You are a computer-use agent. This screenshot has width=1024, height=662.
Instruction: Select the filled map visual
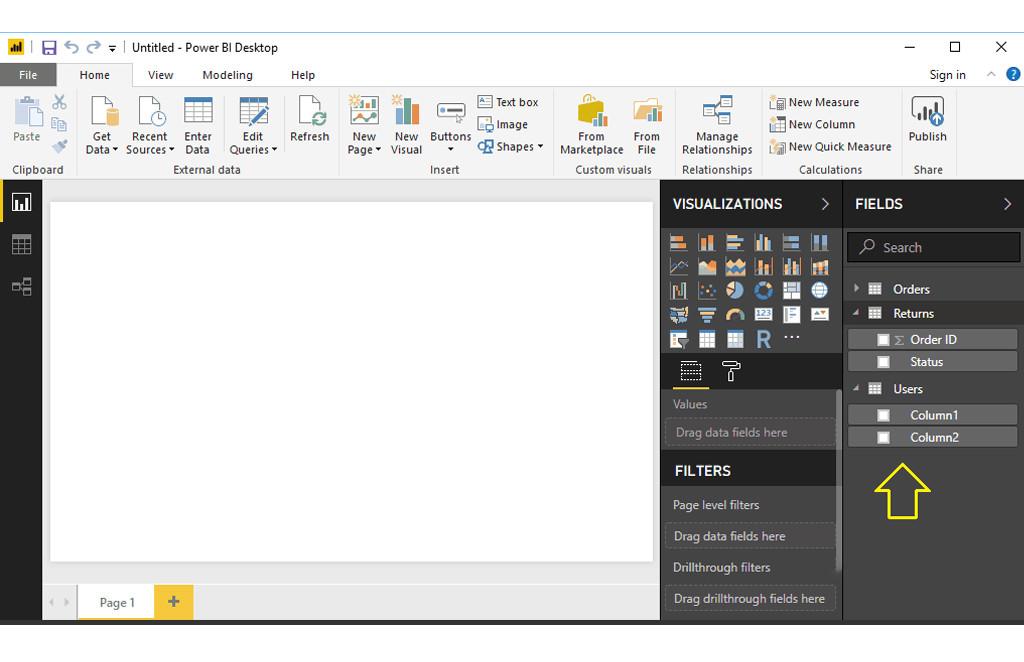click(679, 315)
